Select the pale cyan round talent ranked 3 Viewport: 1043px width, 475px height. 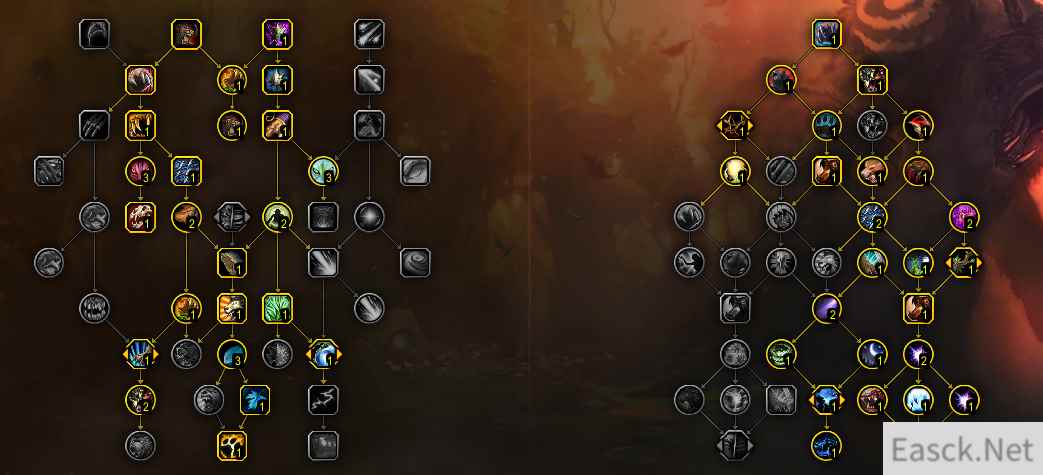(x=323, y=171)
